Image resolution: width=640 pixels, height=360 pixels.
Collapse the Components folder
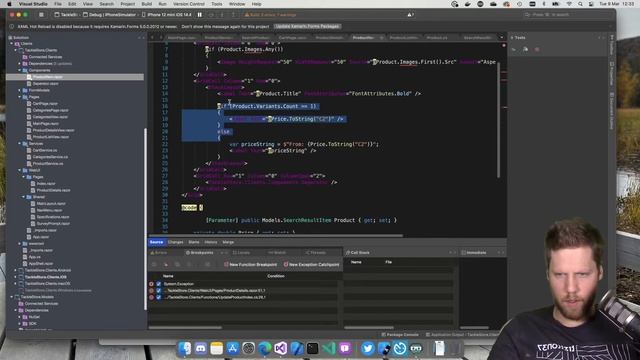click(19, 70)
